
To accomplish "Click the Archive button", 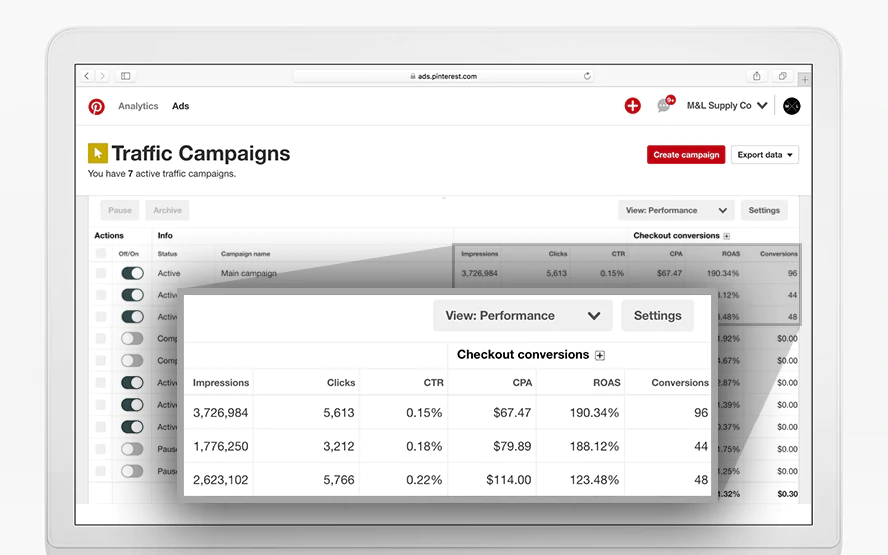I will (x=168, y=210).
